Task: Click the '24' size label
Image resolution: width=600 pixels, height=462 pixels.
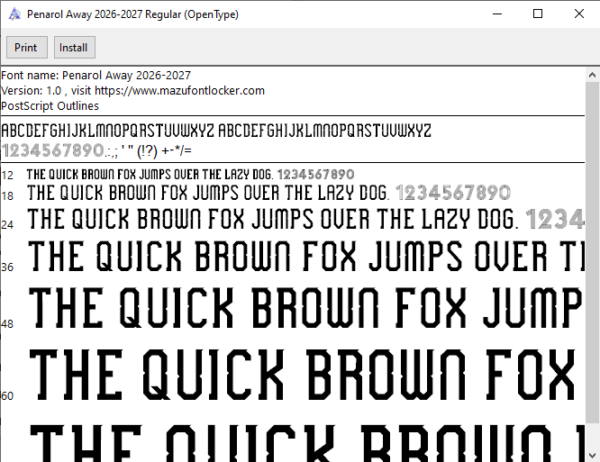Action: (x=7, y=224)
